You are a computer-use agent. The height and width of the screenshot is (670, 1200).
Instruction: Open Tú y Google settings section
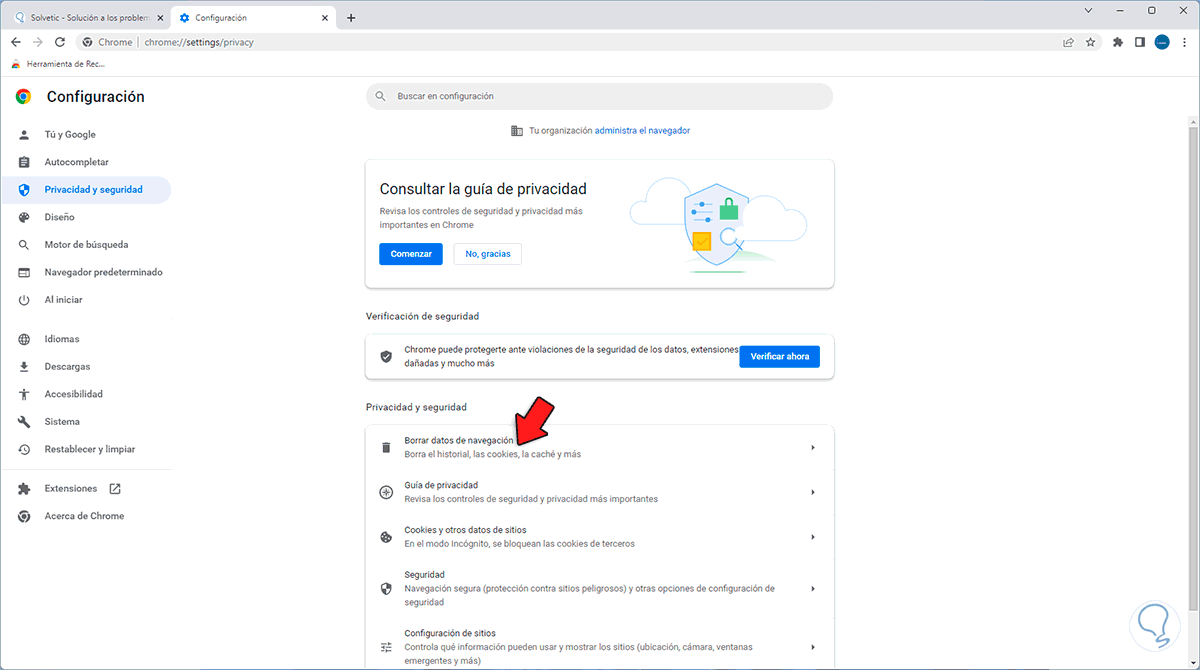click(85, 134)
